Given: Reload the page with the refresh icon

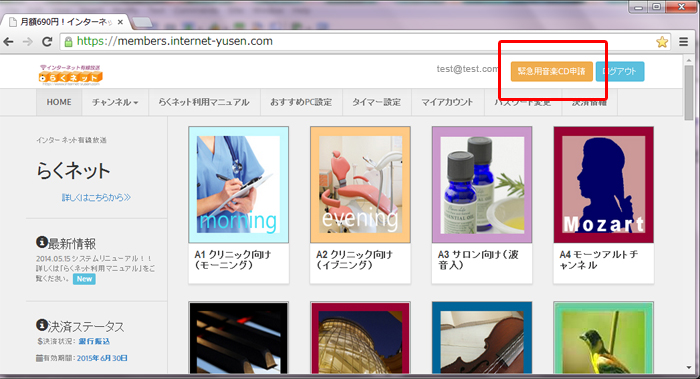Looking at the screenshot, I should [x=47, y=42].
